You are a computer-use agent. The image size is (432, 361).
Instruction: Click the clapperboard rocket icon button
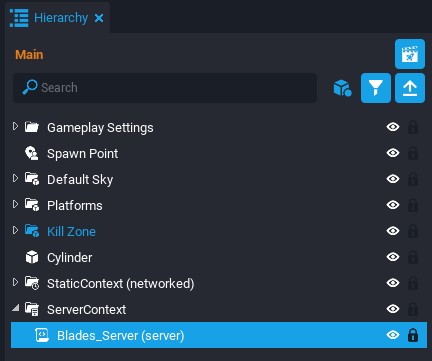click(x=410, y=54)
